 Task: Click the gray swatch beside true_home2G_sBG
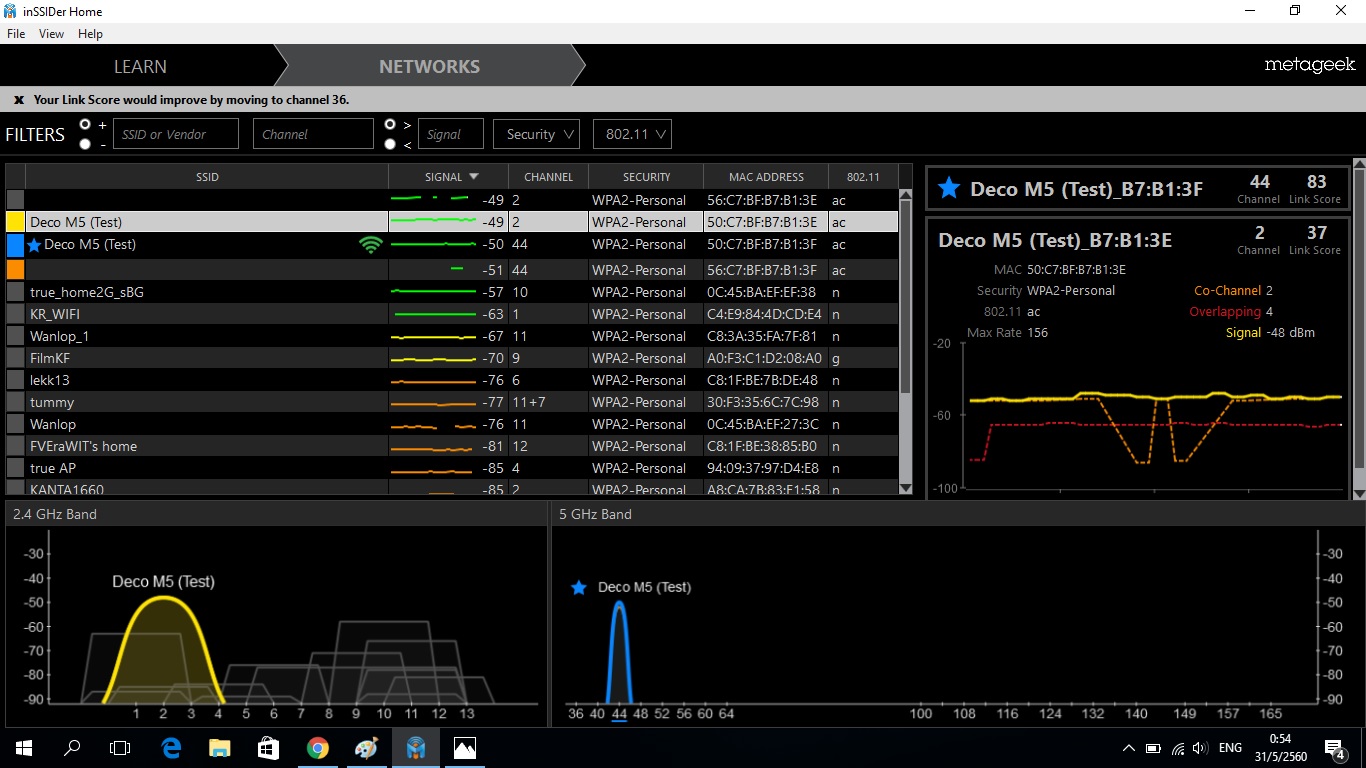[x=15, y=292]
